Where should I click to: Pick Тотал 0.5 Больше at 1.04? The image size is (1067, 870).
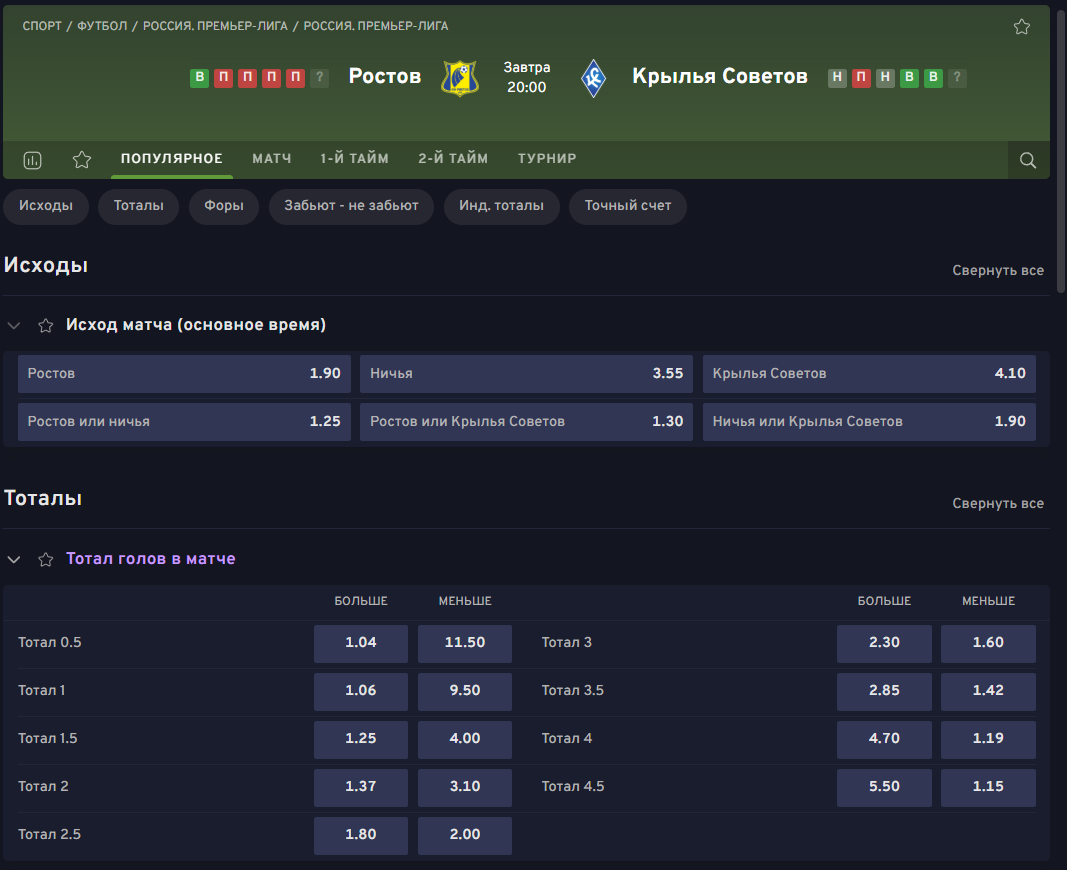(x=361, y=643)
